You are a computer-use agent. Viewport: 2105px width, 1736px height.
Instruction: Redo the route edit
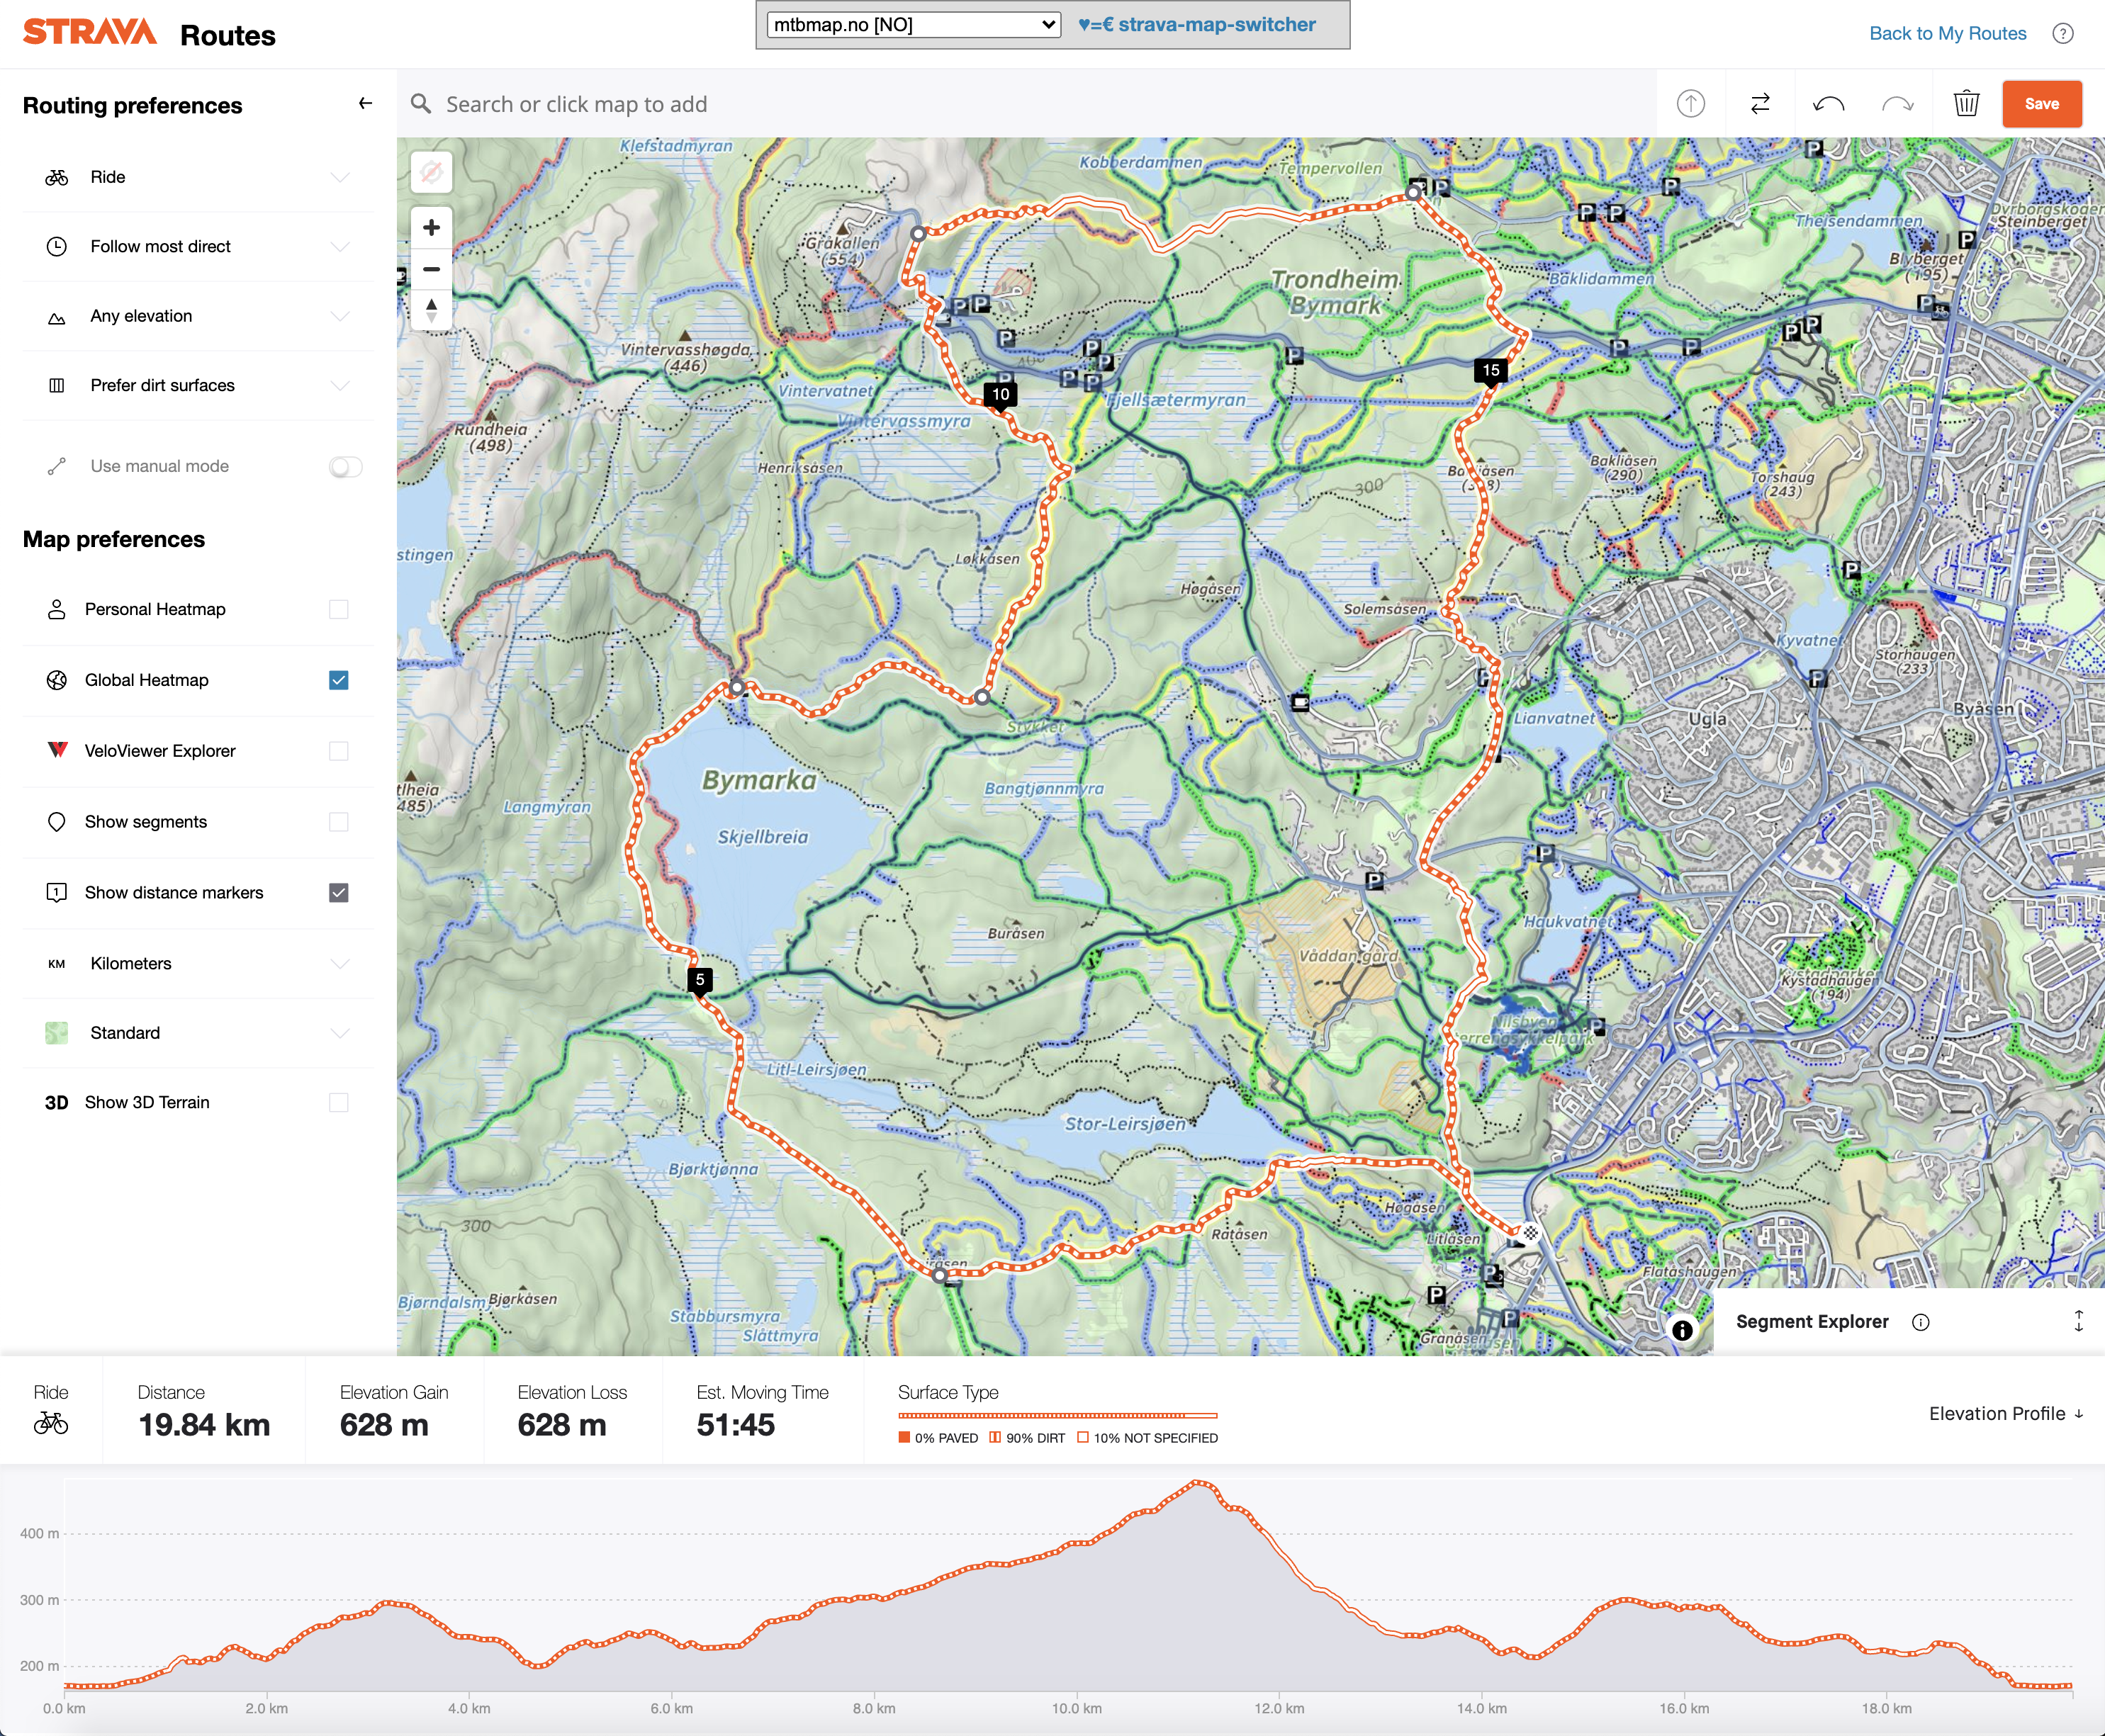tap(1898, 103)
